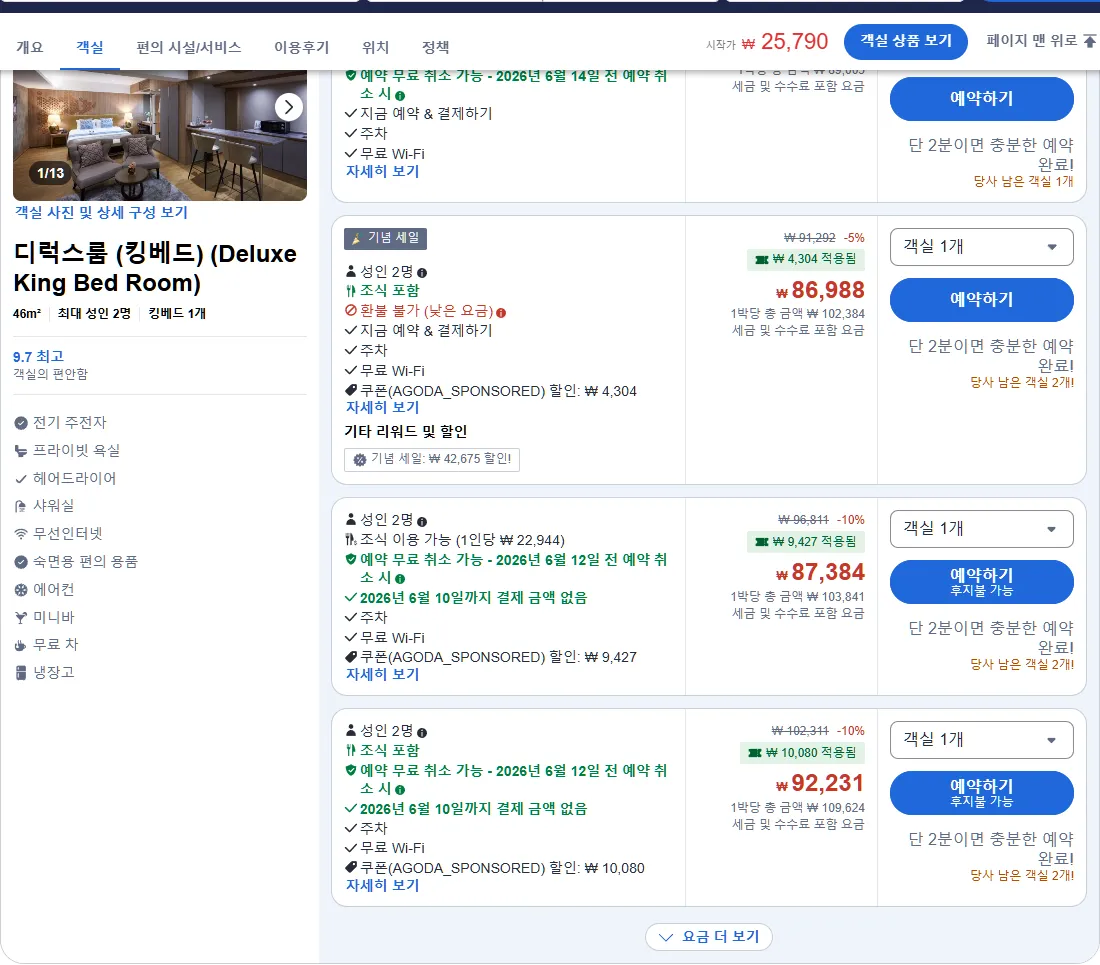Click the coupon ticket icon on ₩ 9,427 적용됨
The width and height of the screenshot is (1100, 965).
(x=761, y=542)
